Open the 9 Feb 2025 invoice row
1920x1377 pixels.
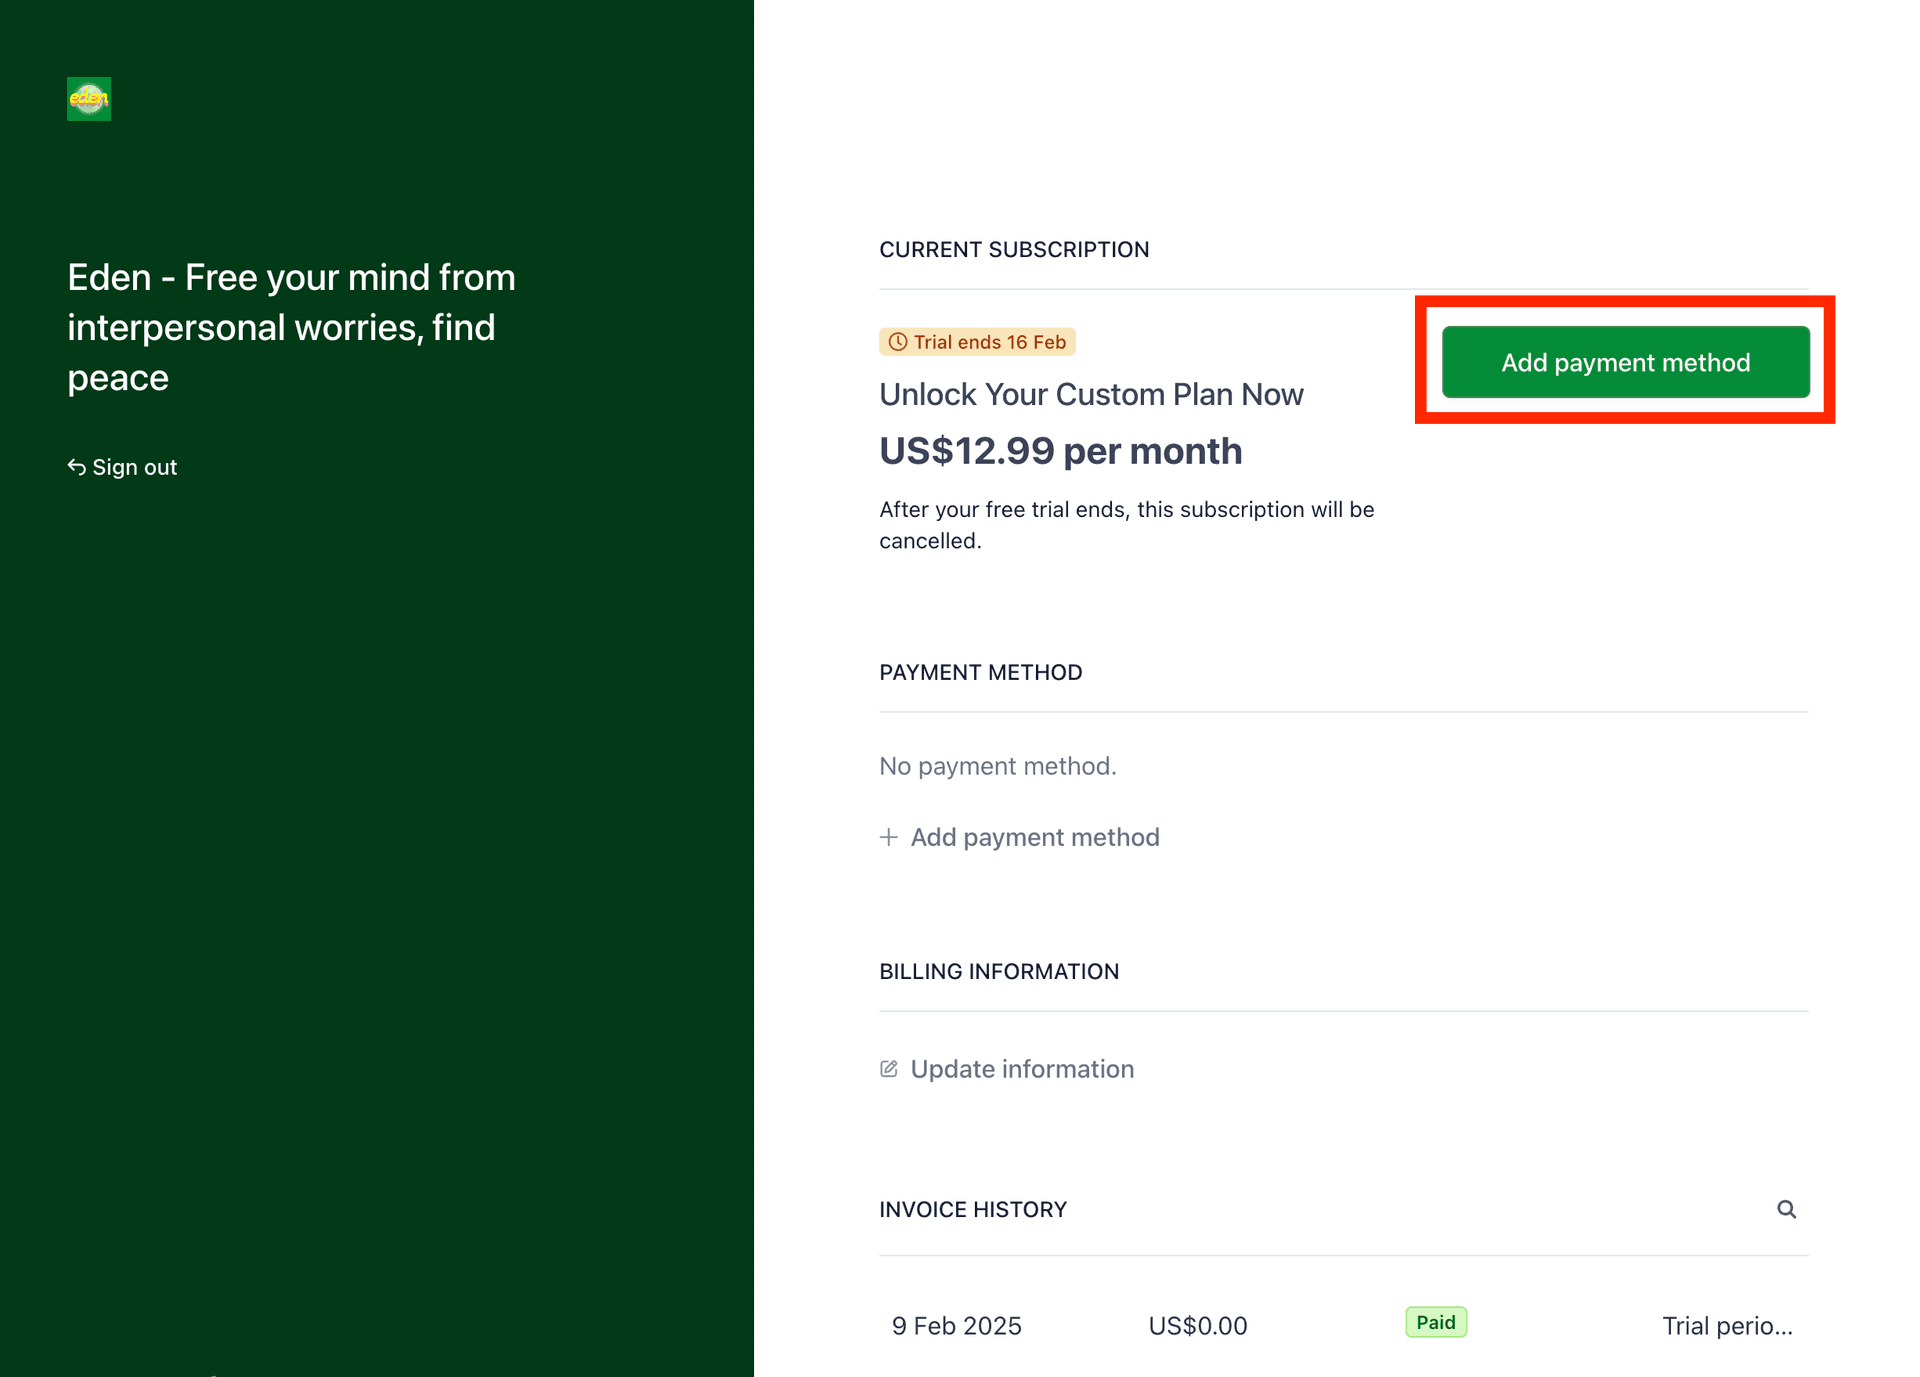point(956,1325)
